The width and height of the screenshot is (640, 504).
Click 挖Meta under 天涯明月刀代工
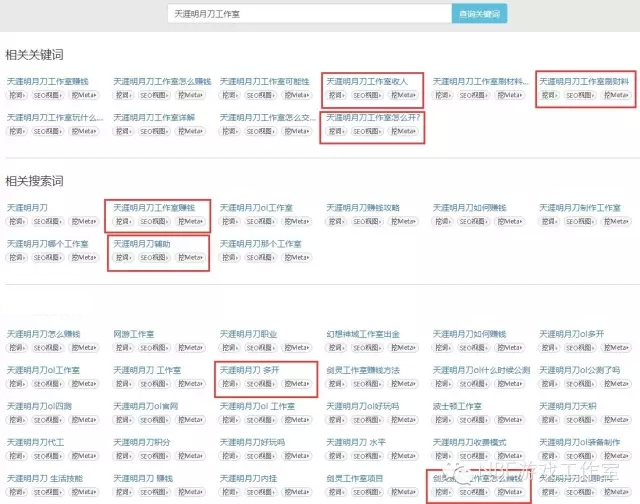click(x=84, y=456)
